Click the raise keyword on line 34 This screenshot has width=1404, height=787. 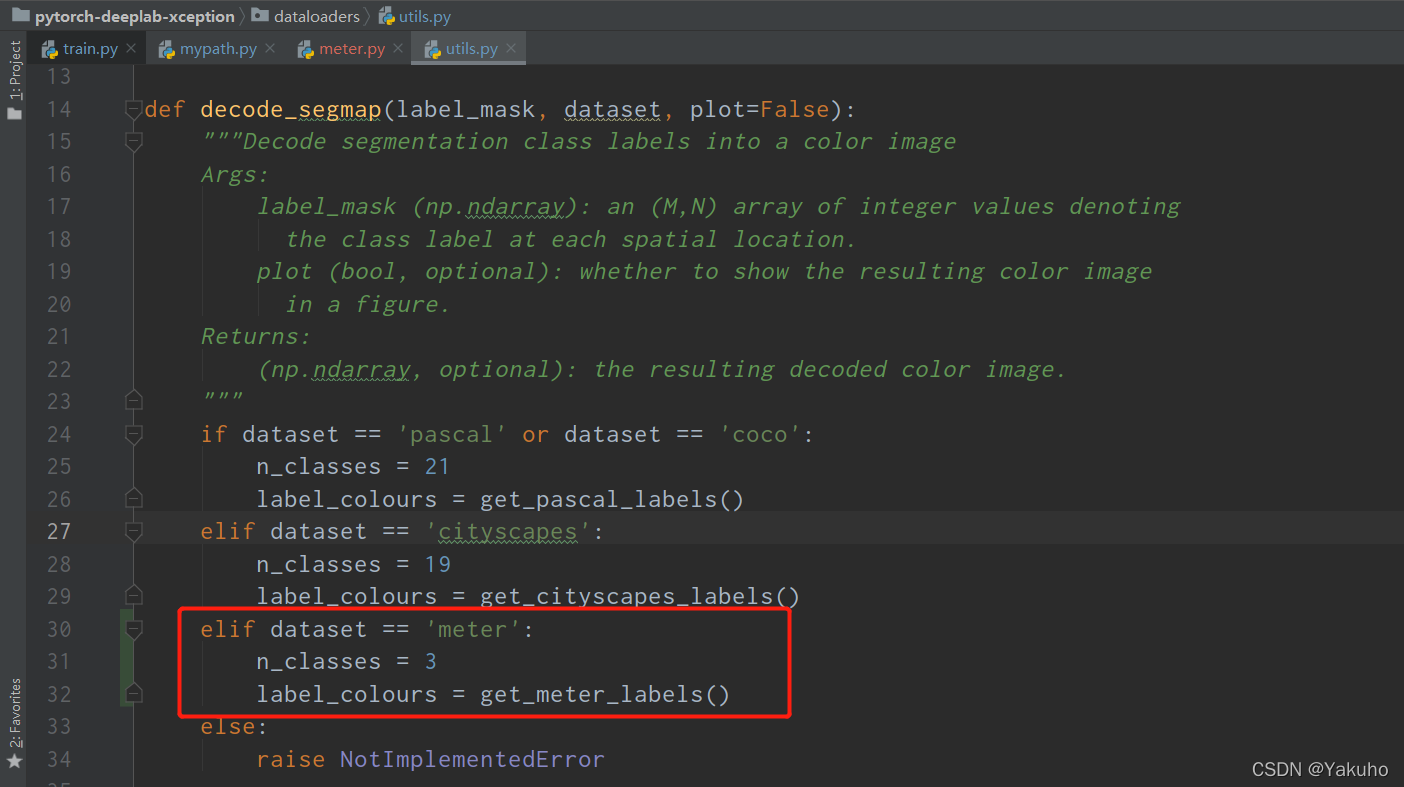pyautogui.click(x=291, y=759)
